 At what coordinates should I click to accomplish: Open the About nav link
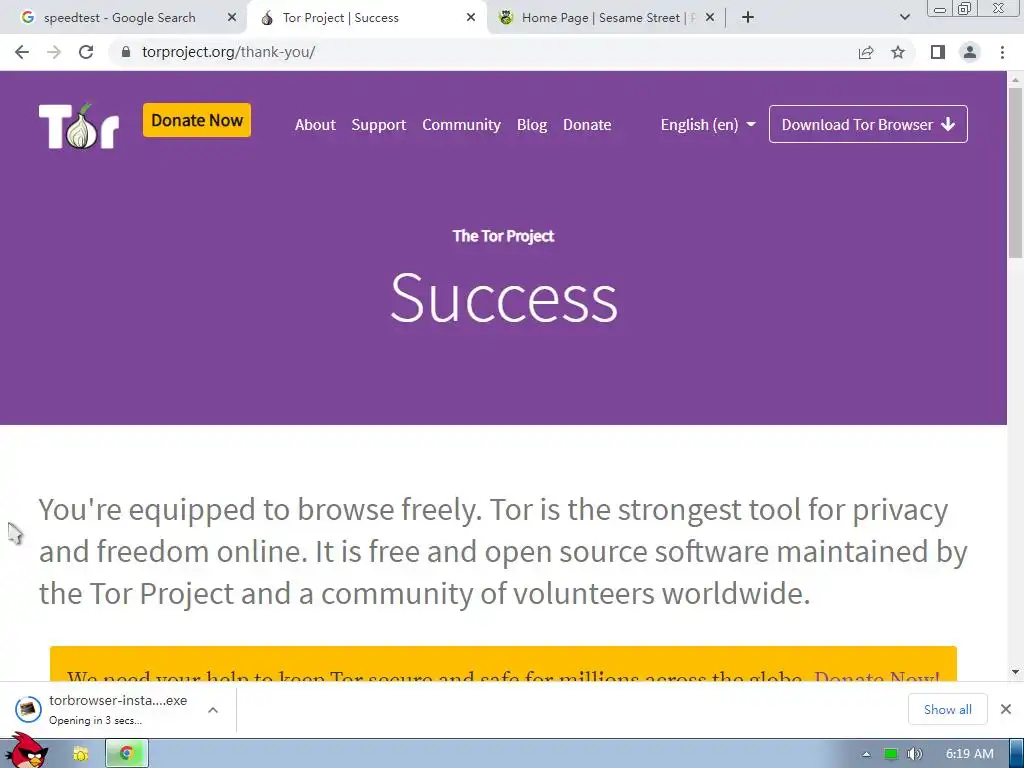315,125
